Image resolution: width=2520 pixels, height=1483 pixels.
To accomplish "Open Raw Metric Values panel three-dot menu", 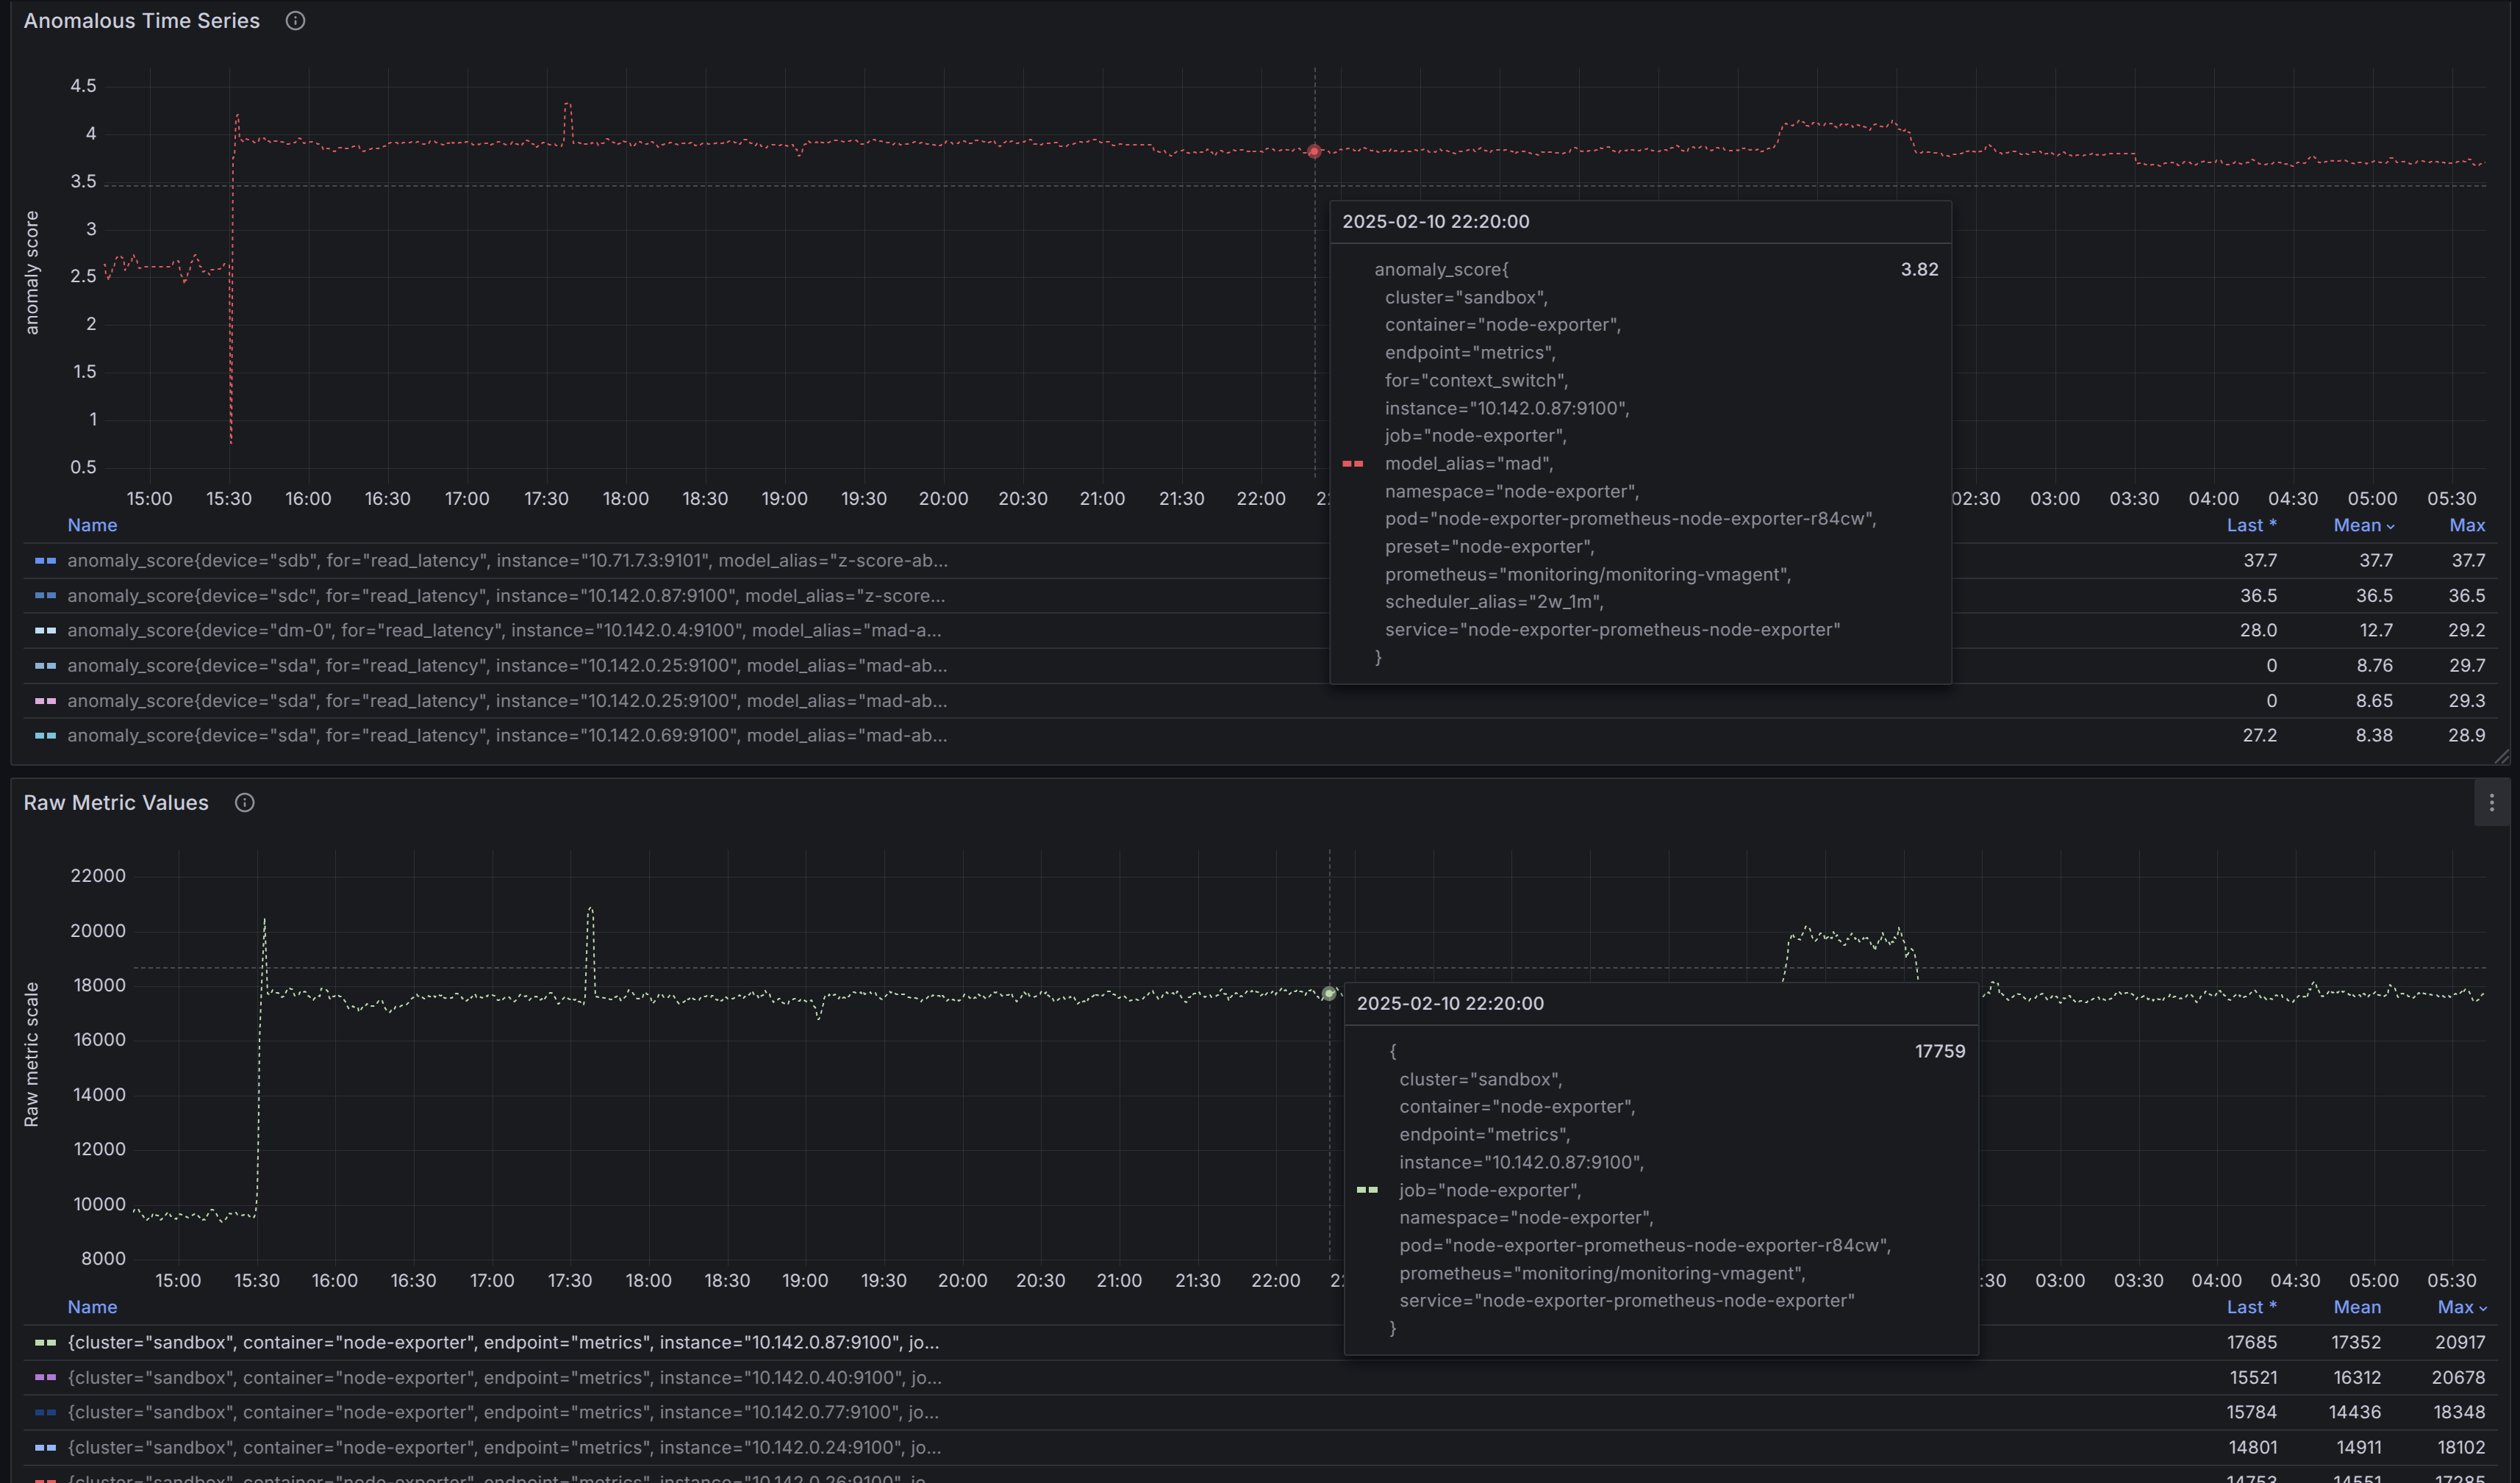I will pos(2491,803).
